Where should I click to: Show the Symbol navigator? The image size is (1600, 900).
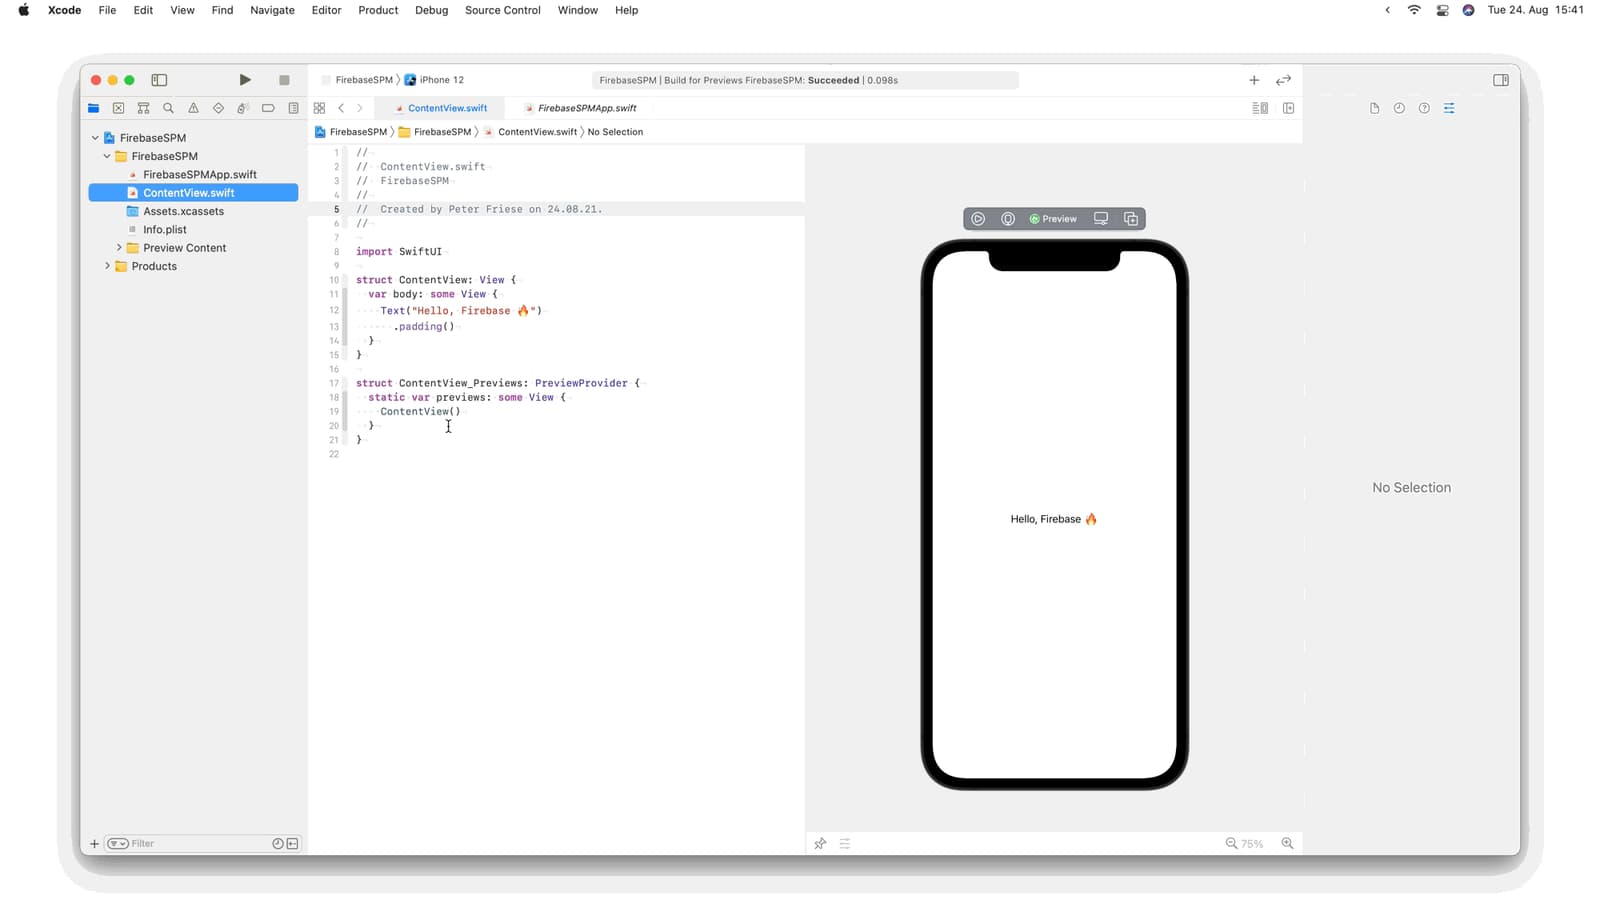point(143,108)
